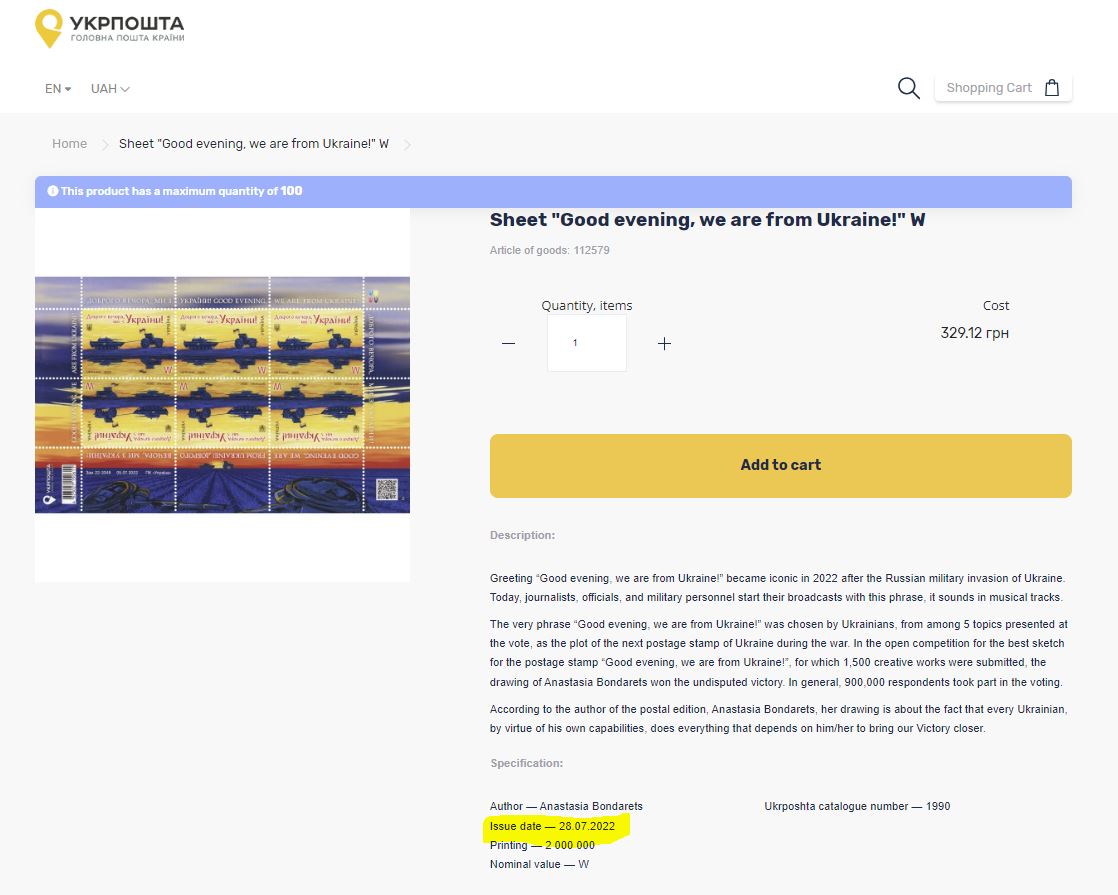Viewport: 1118px width, 895px height.
Task: Decrease quantity with the minus icon
Action: 508,344
